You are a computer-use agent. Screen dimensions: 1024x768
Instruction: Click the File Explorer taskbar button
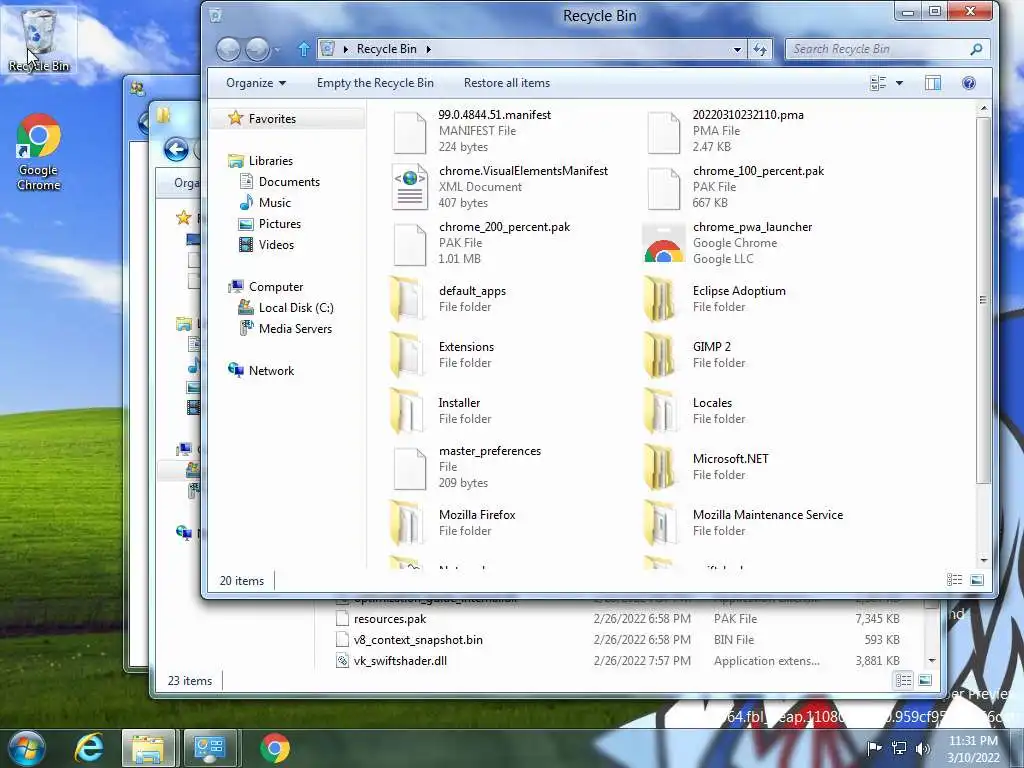(148, 748)
